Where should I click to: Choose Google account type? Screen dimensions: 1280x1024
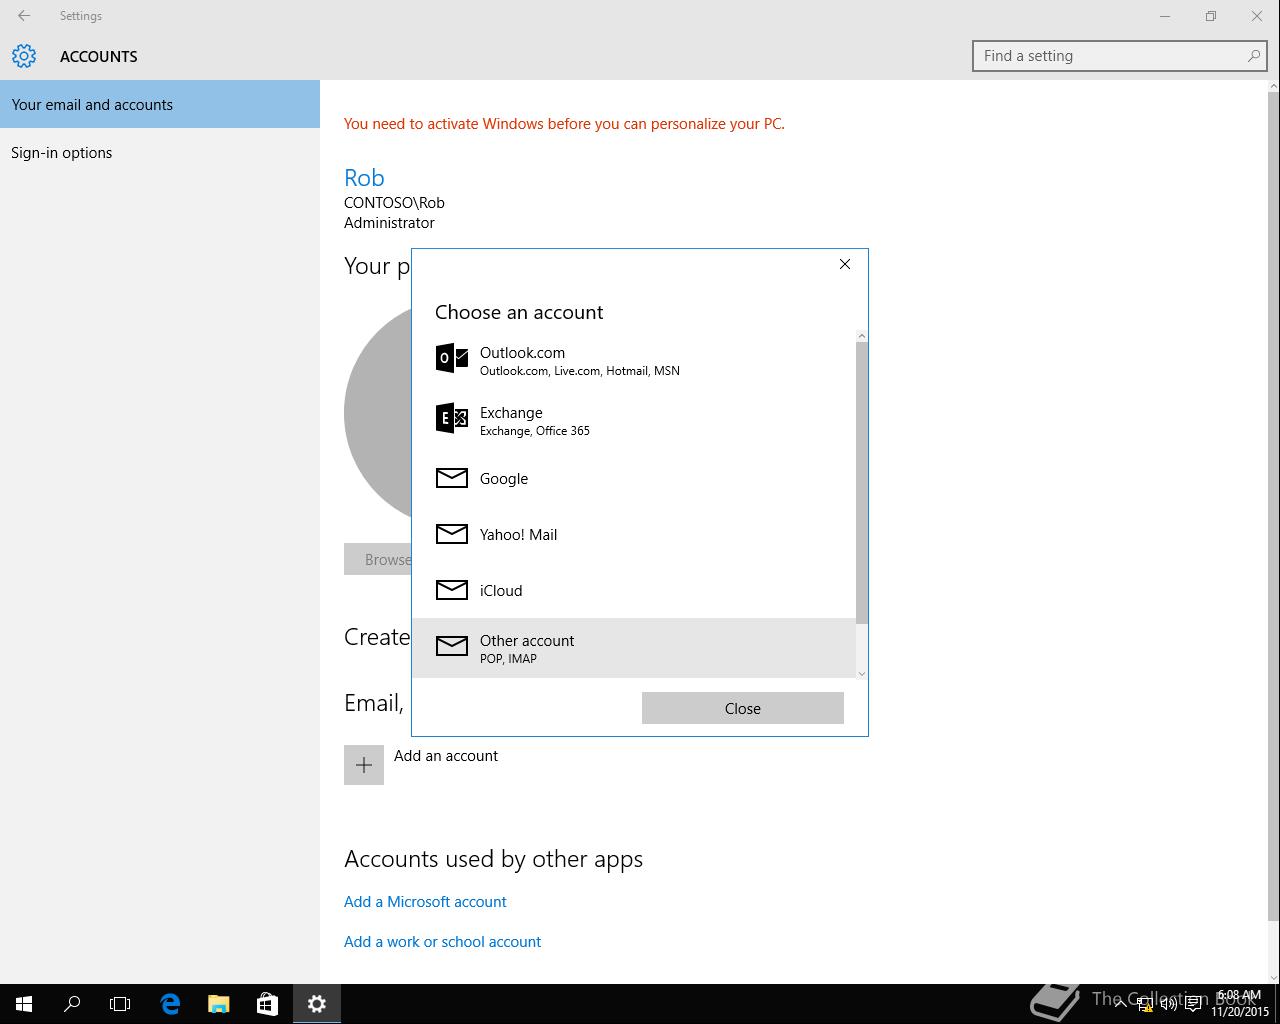634,478
